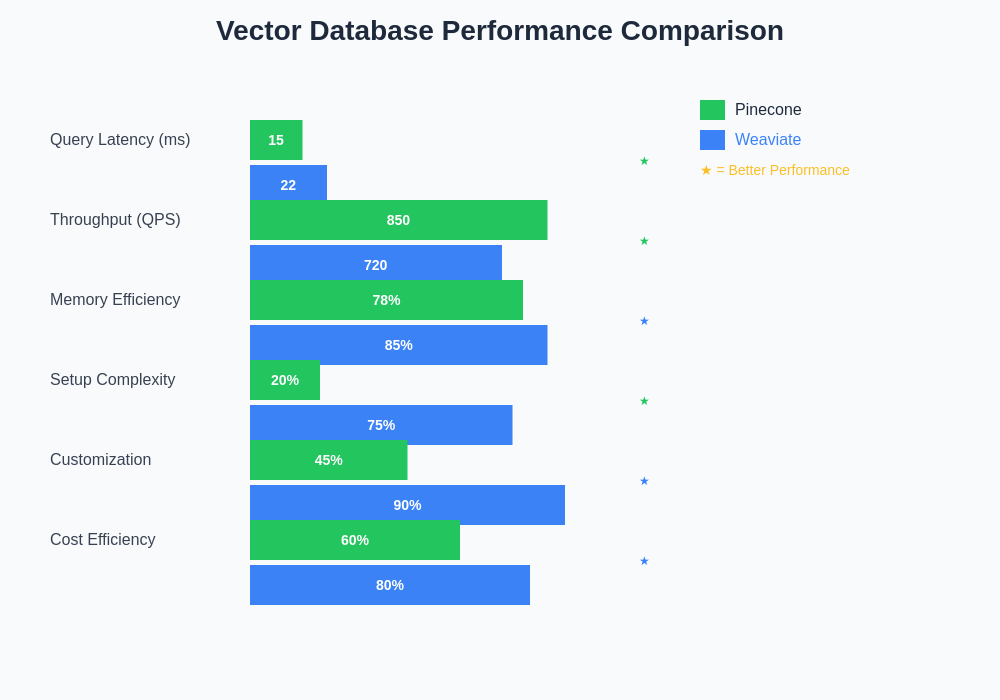Click the blue star beside Customization rows
1000x700 pixels.
click(644, 481)
